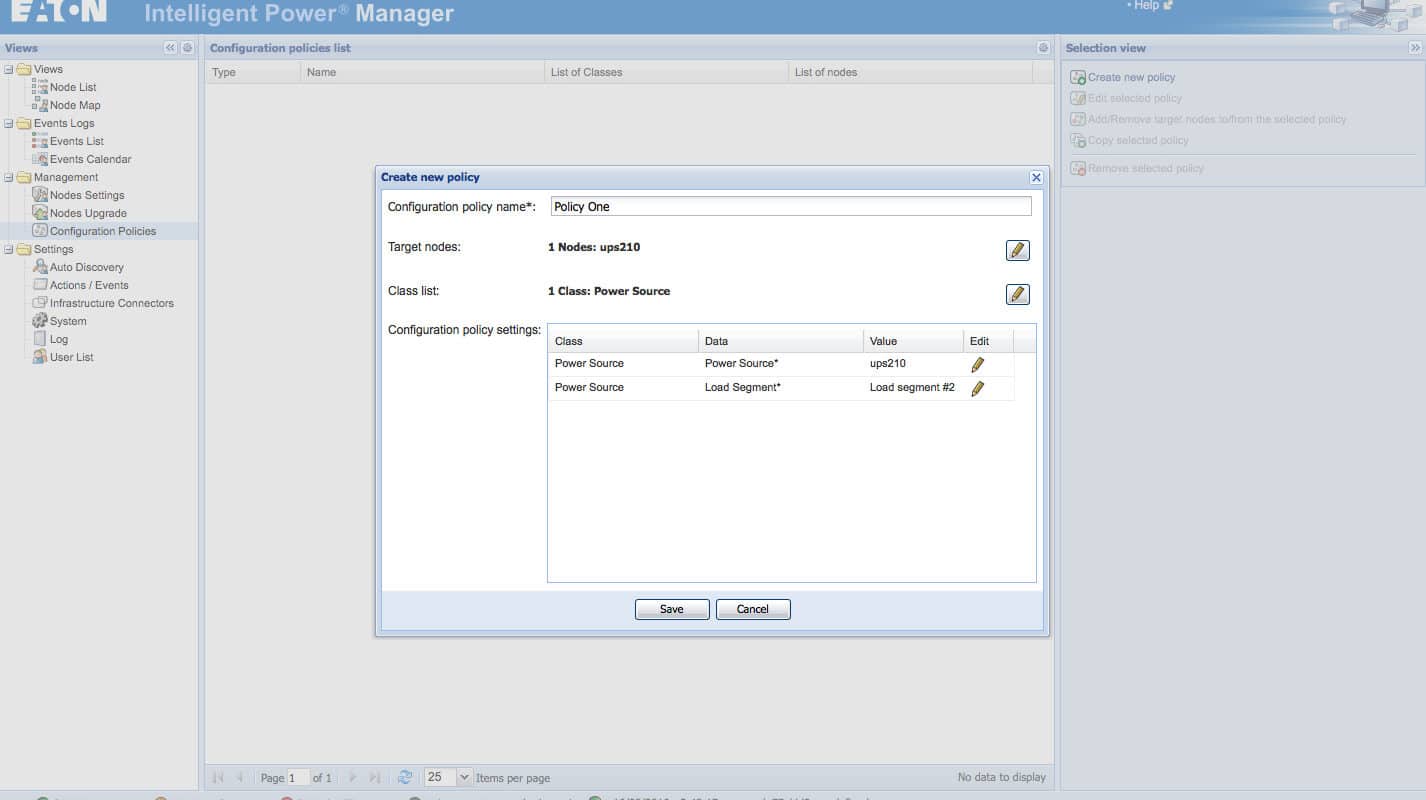Click the Save button
The width and height of the screenshot is (1426, 800).
tap(672, 609)
